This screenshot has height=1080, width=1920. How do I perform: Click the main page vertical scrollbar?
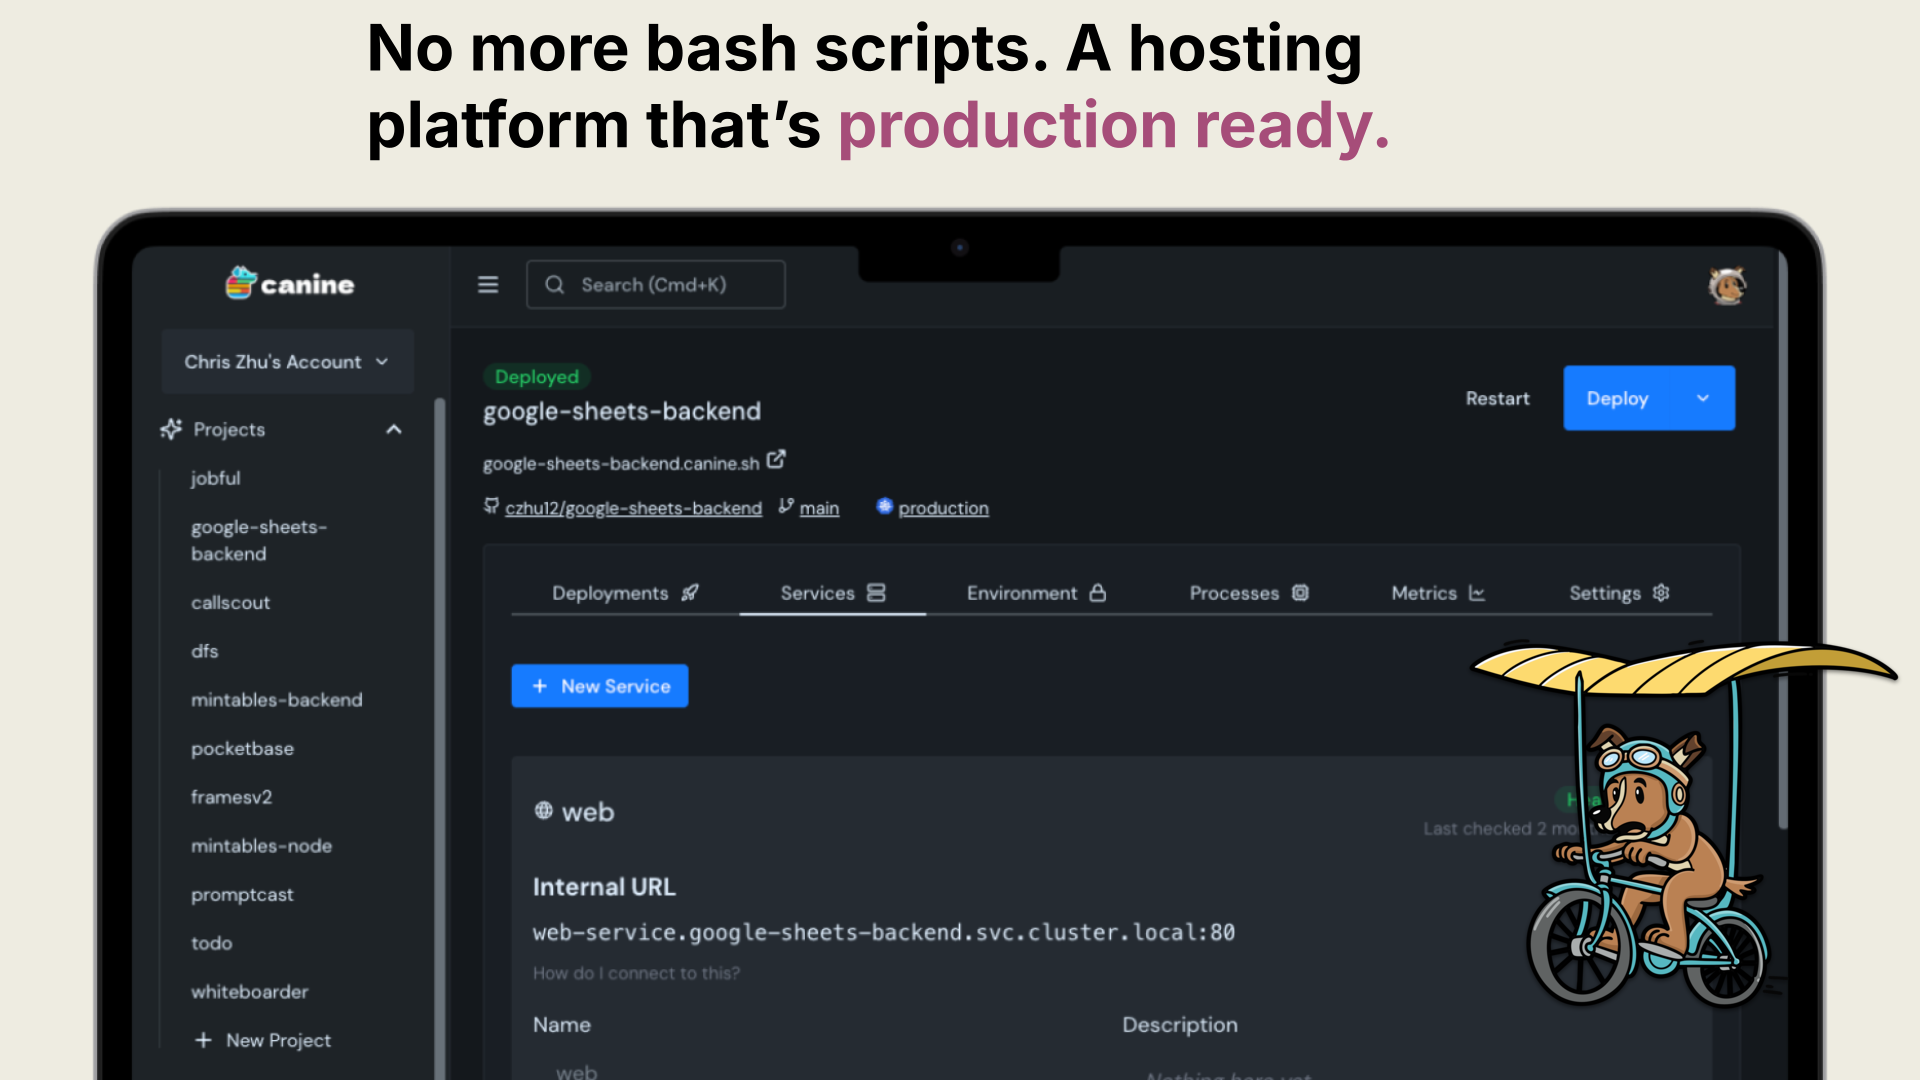1782,540
